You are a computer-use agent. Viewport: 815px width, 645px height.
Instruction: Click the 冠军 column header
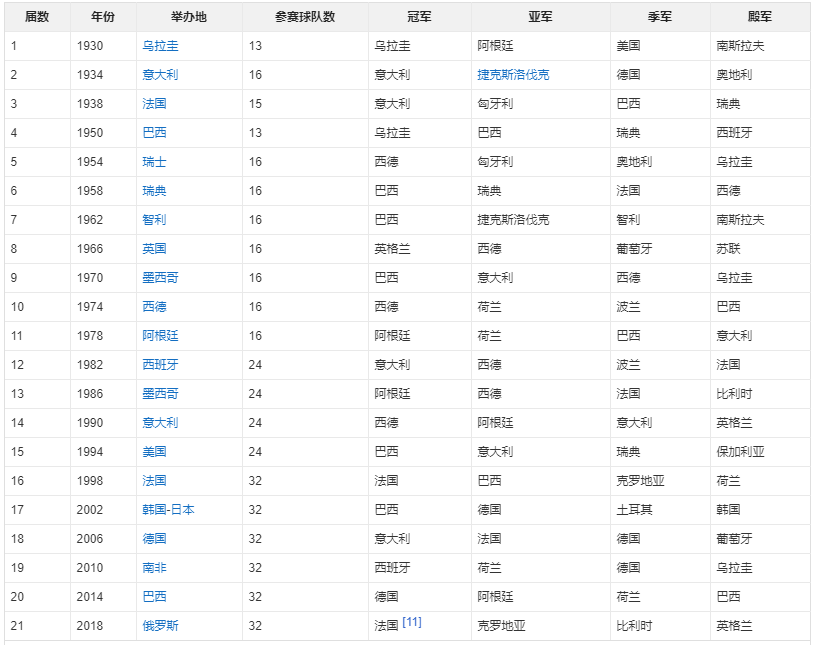(x=419, y=17)
